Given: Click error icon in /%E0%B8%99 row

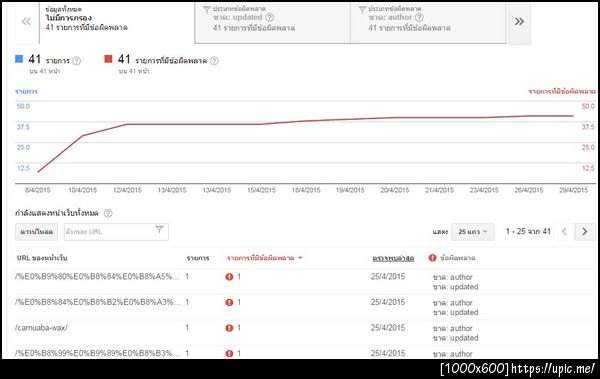Looking at the screenshot, I should pyautogui.click(x=229, y=353).
